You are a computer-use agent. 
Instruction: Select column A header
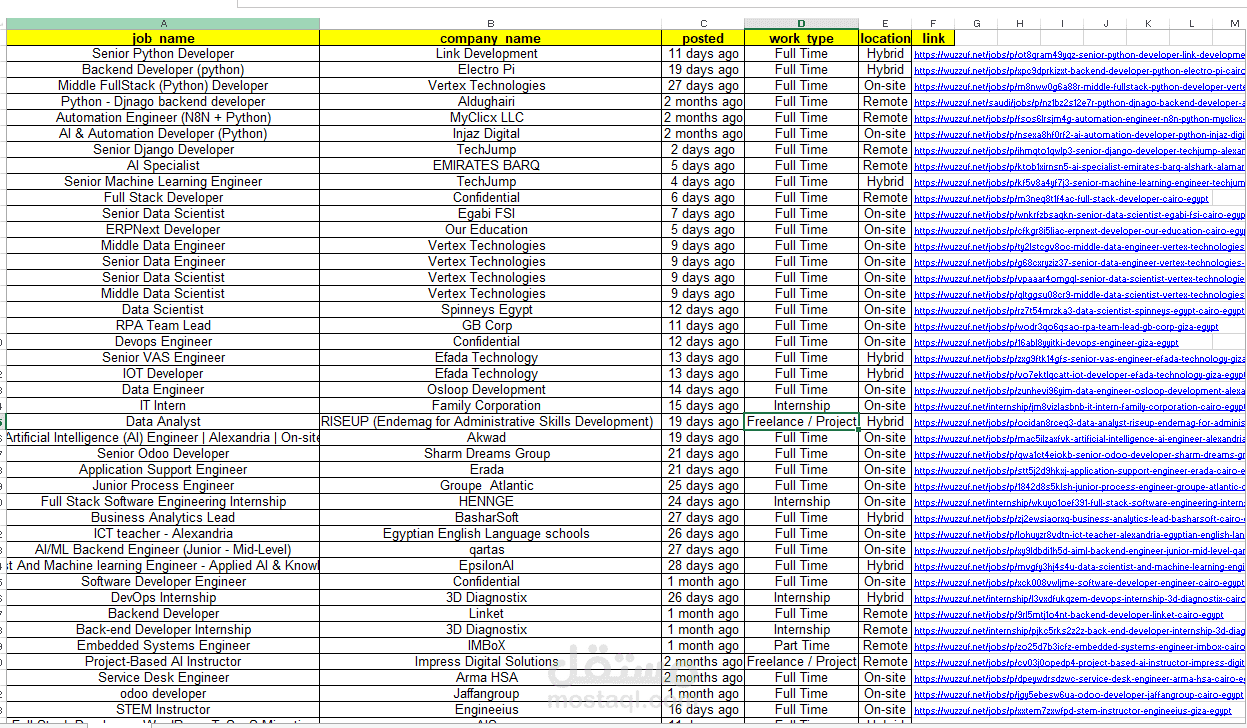[x=163, y=23]
